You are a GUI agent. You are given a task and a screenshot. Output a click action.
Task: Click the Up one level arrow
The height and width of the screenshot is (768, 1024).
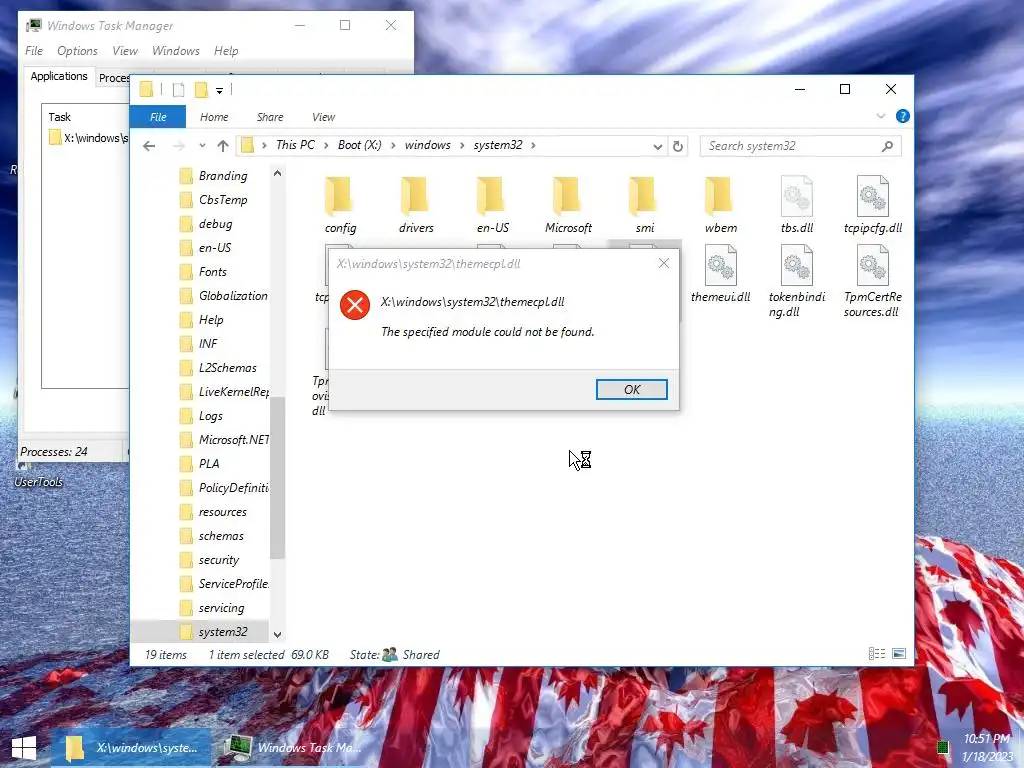223,146
